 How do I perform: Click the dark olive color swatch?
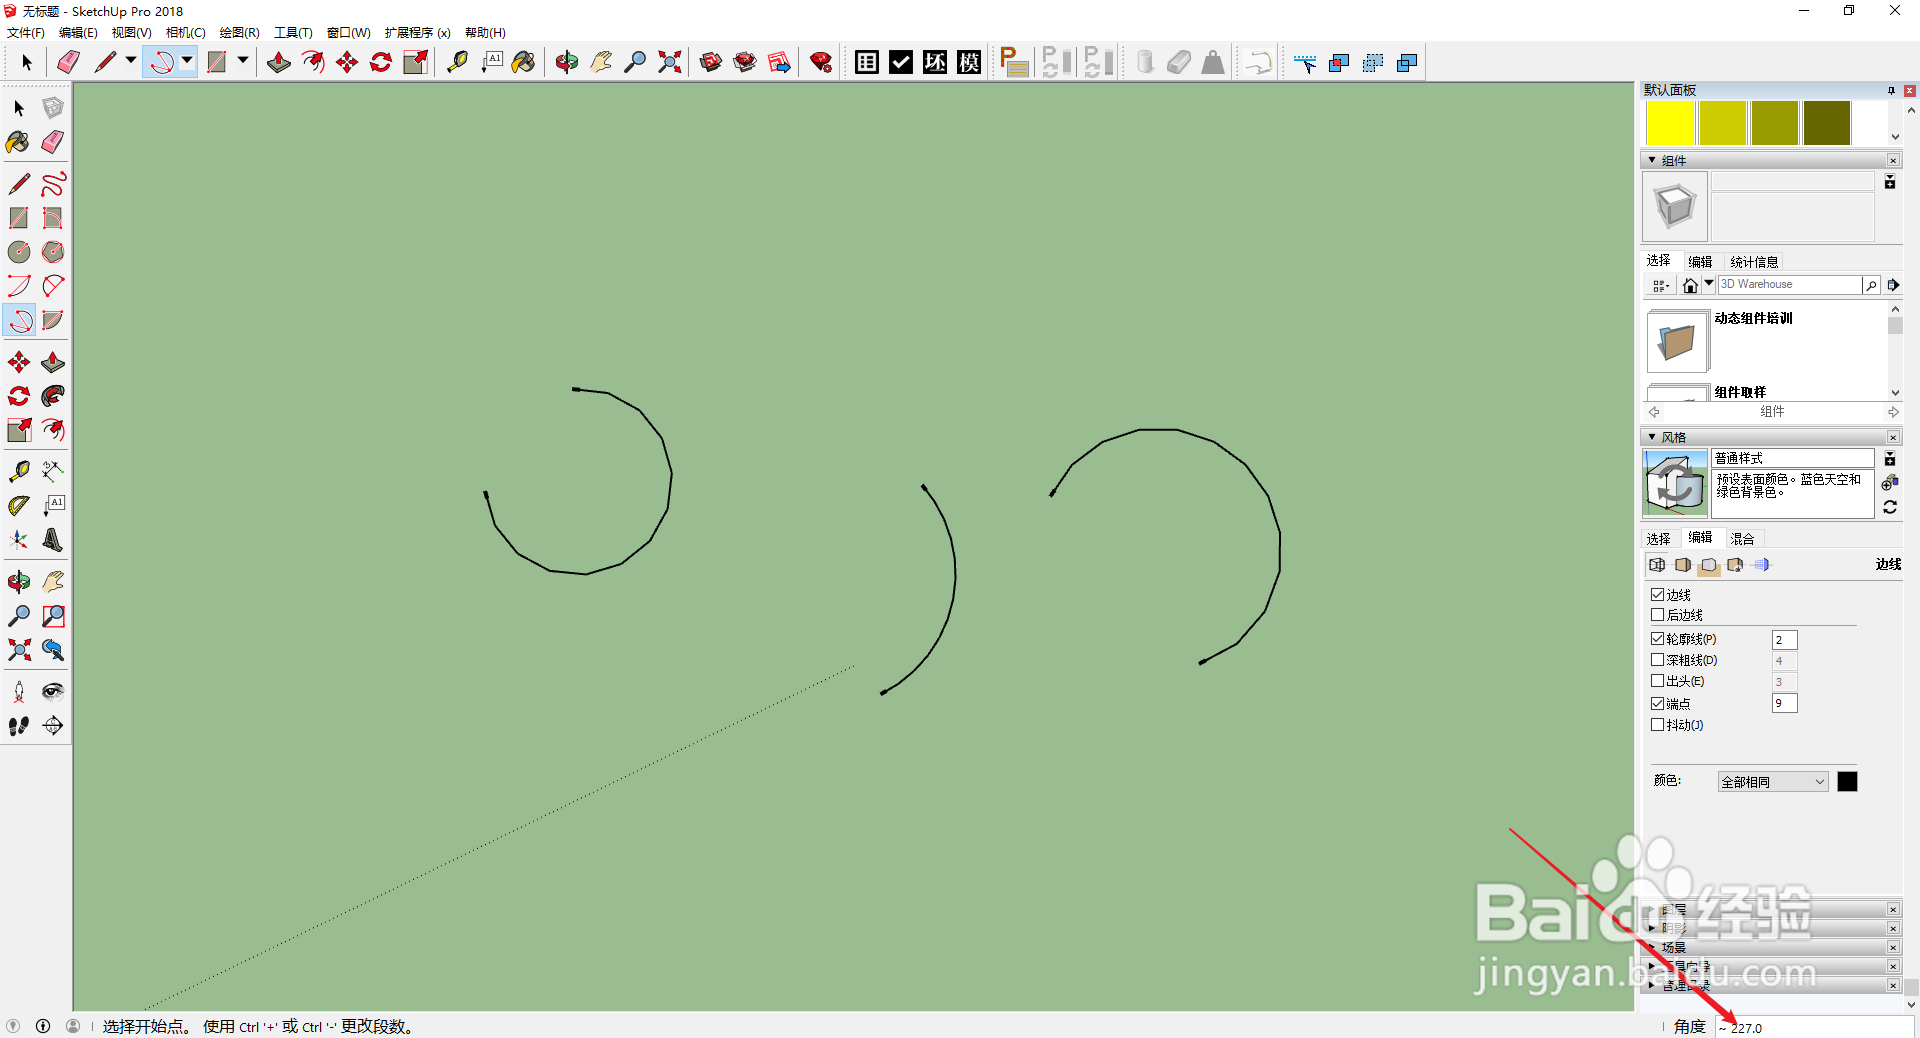point(1827,123)
